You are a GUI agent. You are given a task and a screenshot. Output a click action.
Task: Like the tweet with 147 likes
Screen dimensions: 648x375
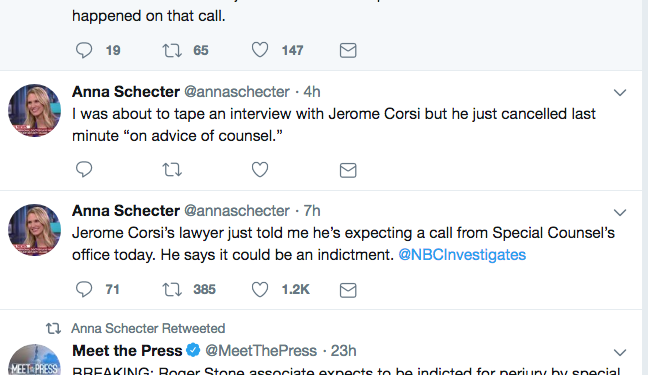pos(260,50)
